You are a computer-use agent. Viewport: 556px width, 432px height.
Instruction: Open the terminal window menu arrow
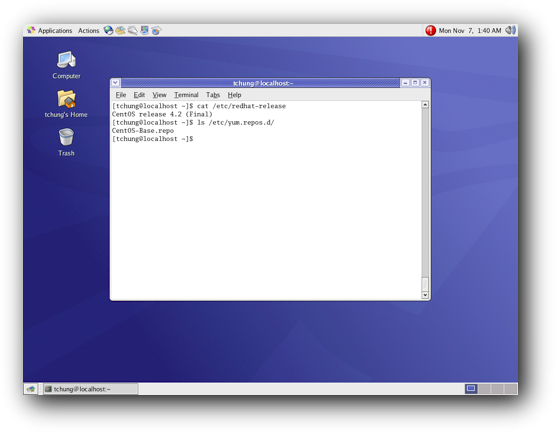tap(115, 83)
